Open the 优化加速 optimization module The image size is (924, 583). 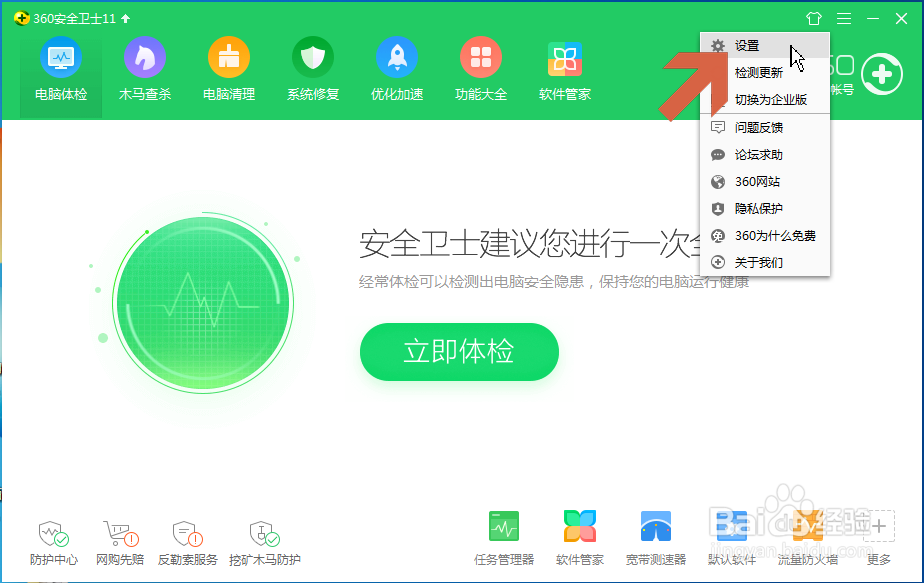(397, 71)
